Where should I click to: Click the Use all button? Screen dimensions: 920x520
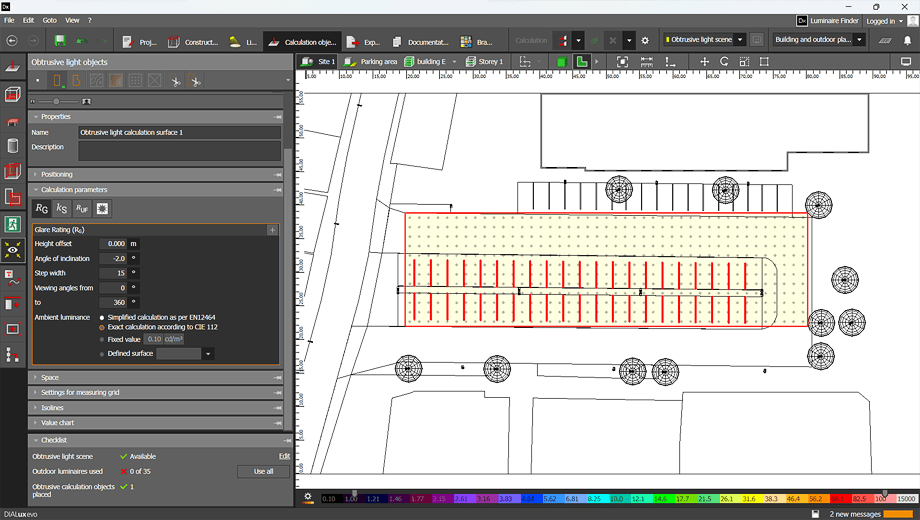click(x=263, y=471)
